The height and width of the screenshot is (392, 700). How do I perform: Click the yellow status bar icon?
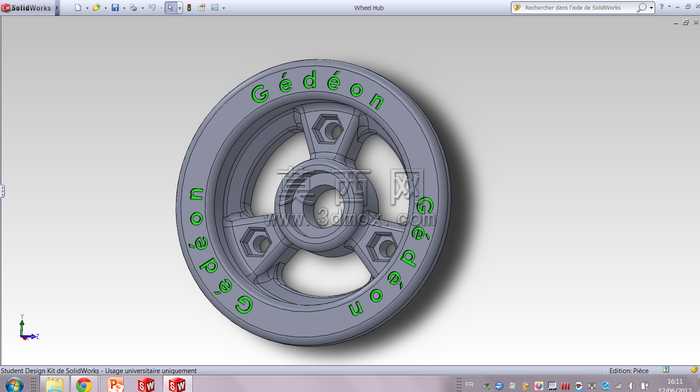click(x=694, y=370)
